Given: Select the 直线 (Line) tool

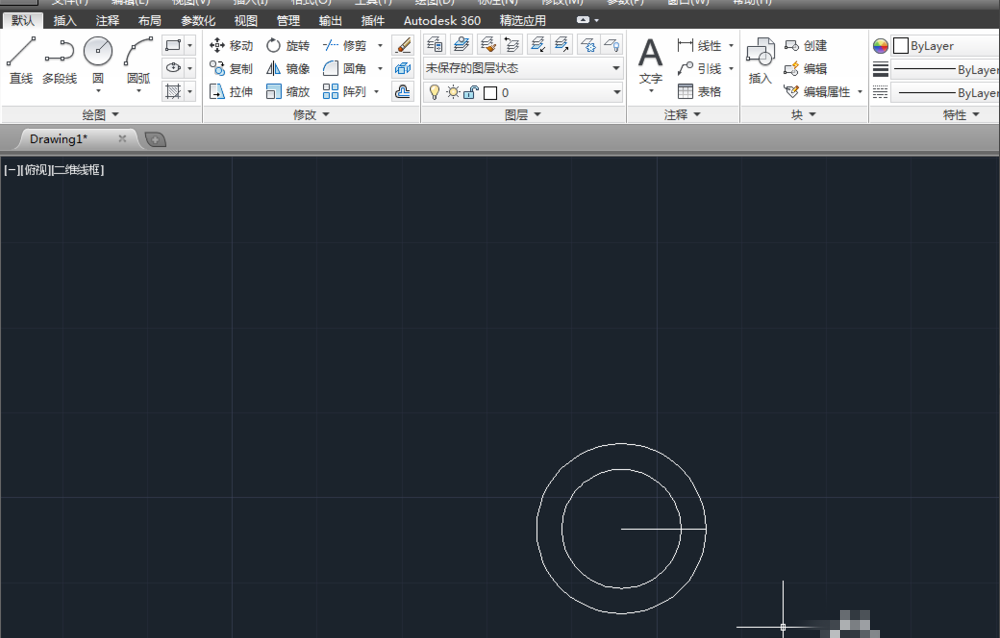Looking at the screenshot, I should (x=20, y=59).
